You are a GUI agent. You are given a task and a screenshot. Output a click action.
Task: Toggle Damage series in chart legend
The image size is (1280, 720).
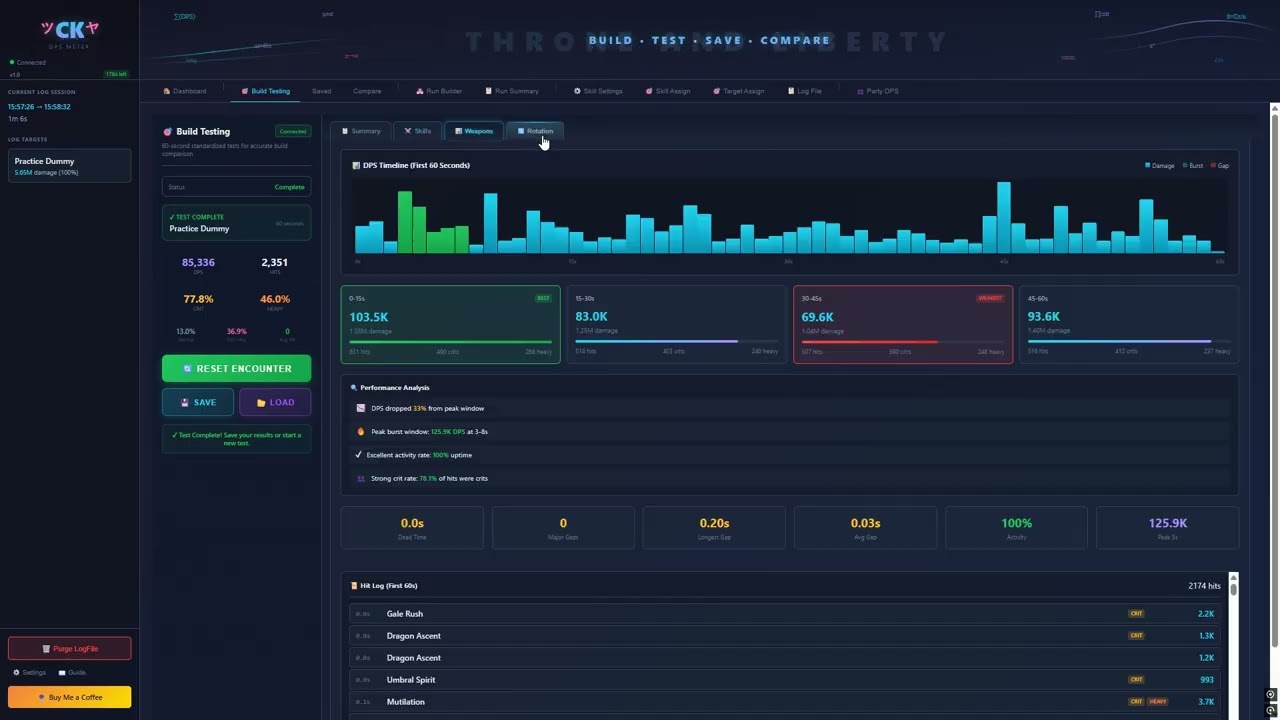tap(1159, 166)
